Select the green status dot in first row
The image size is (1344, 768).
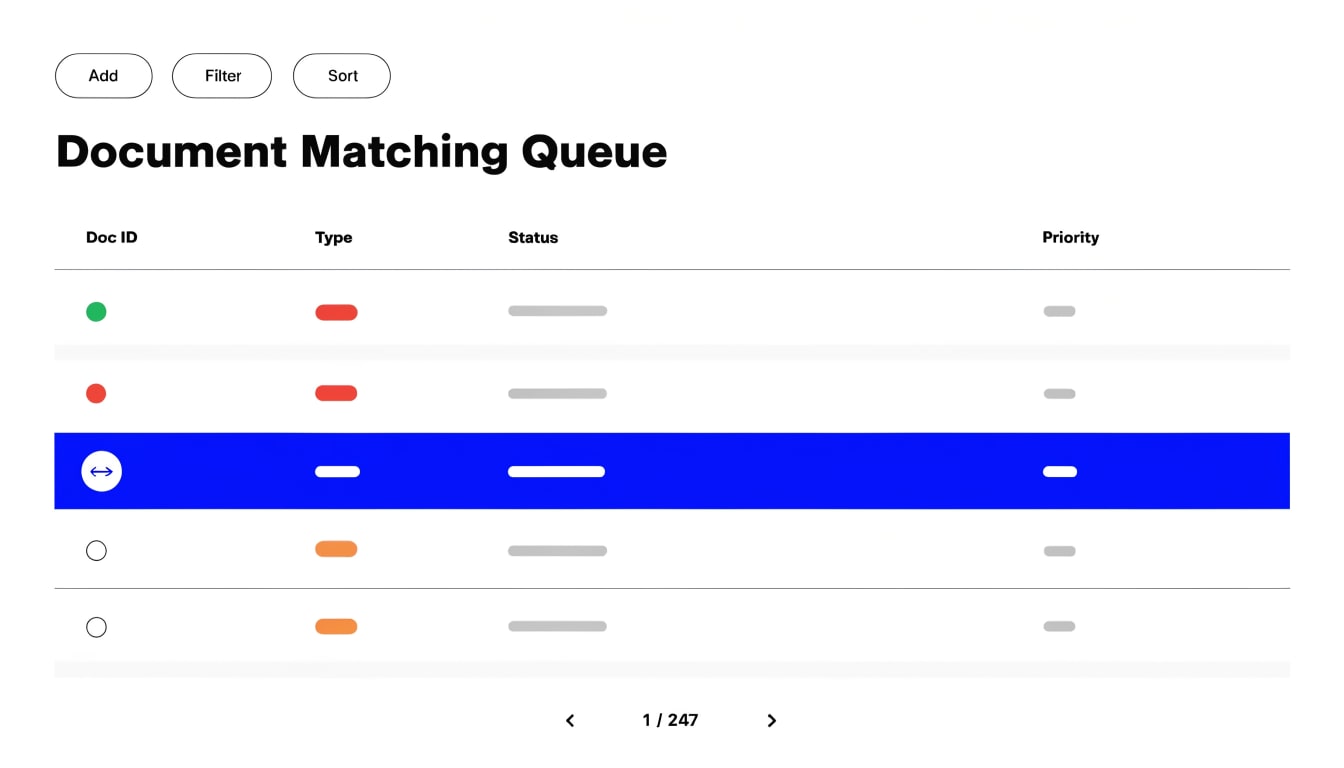[96, 312]
